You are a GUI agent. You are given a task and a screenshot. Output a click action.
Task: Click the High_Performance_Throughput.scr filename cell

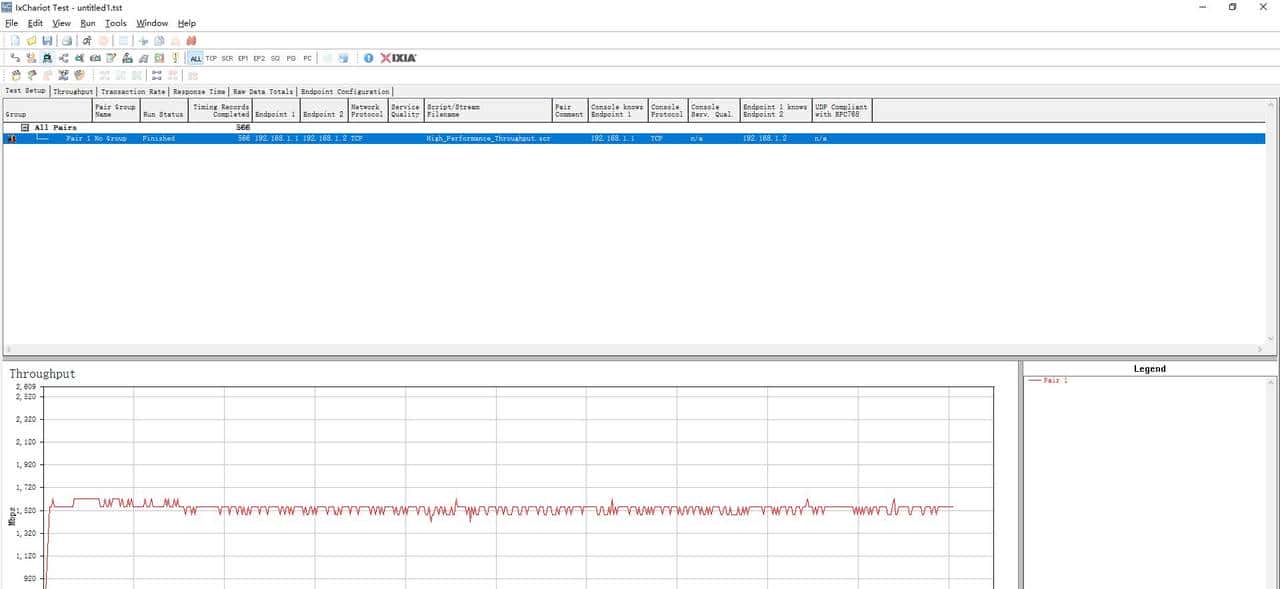[488, 138]
